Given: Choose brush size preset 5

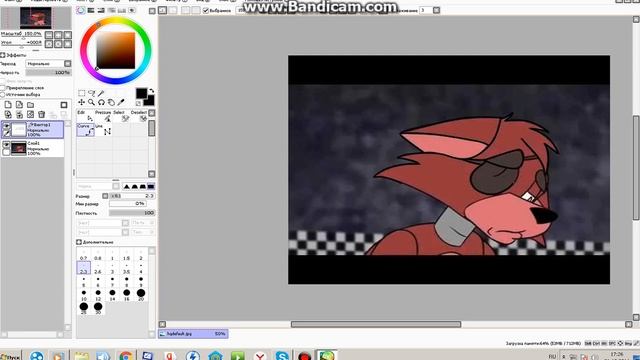Looking at the screenshot, I should pos(84,282).
